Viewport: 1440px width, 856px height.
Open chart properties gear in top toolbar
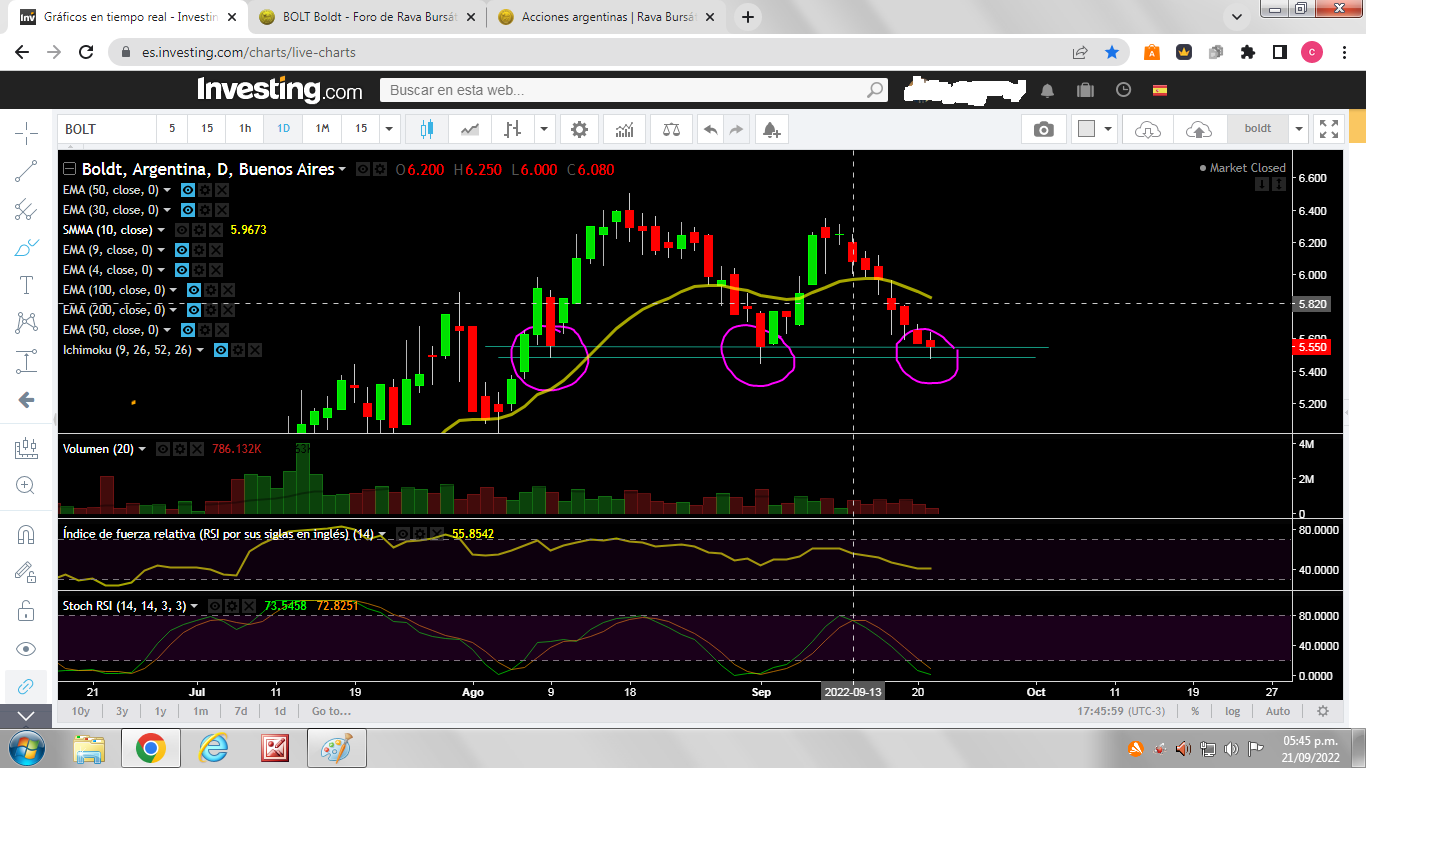pos(579,129)
